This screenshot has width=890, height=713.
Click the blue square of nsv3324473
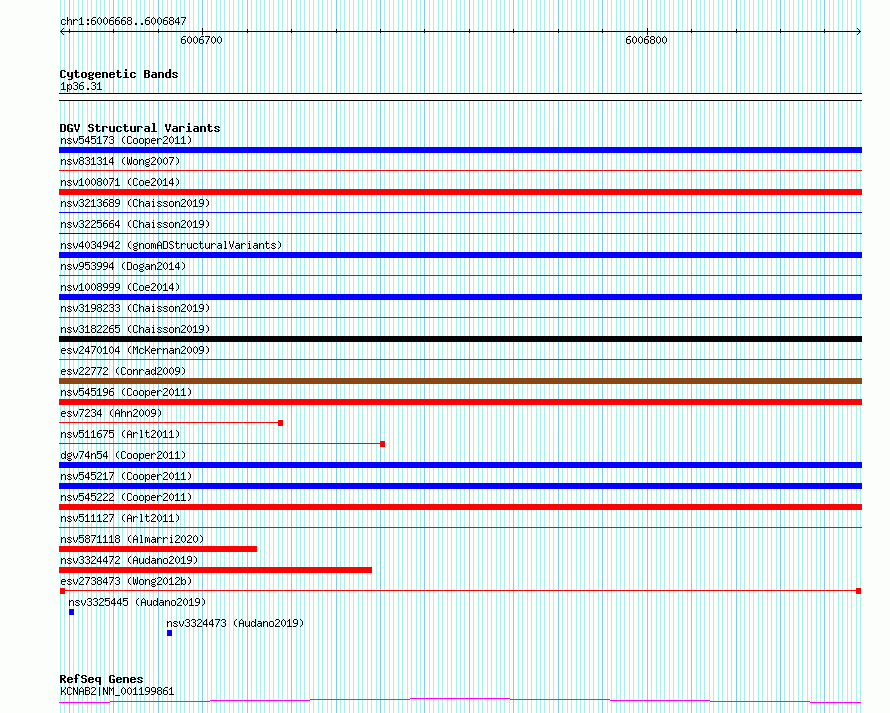click(169, 633)
